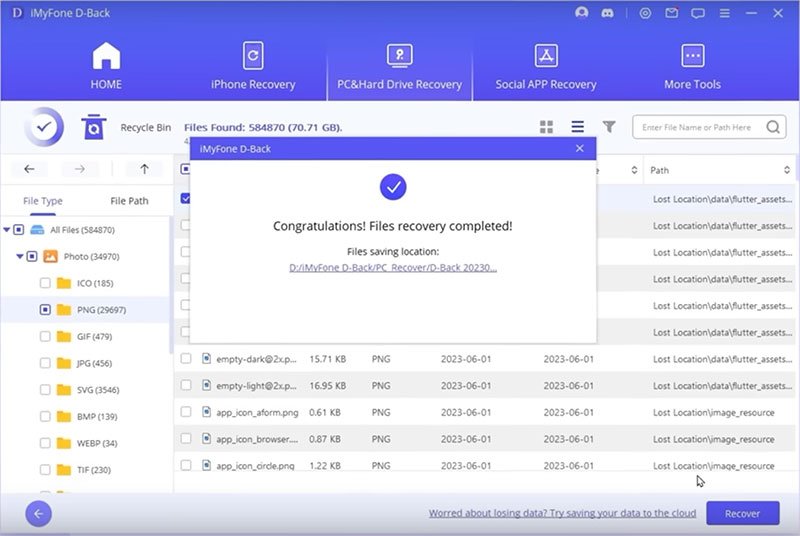This screenshot has width=800, height=536.
Task: Click the app_icon_aform.png file icon
Action: tap(206, 412)
